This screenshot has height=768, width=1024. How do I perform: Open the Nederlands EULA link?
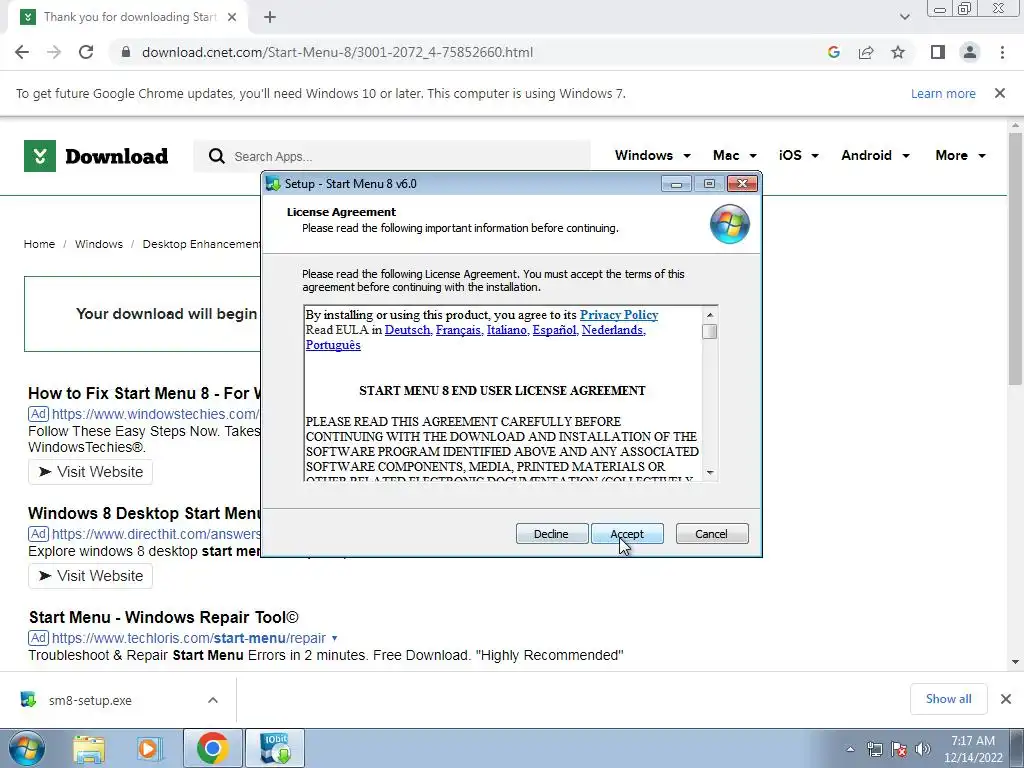point(613,330)
